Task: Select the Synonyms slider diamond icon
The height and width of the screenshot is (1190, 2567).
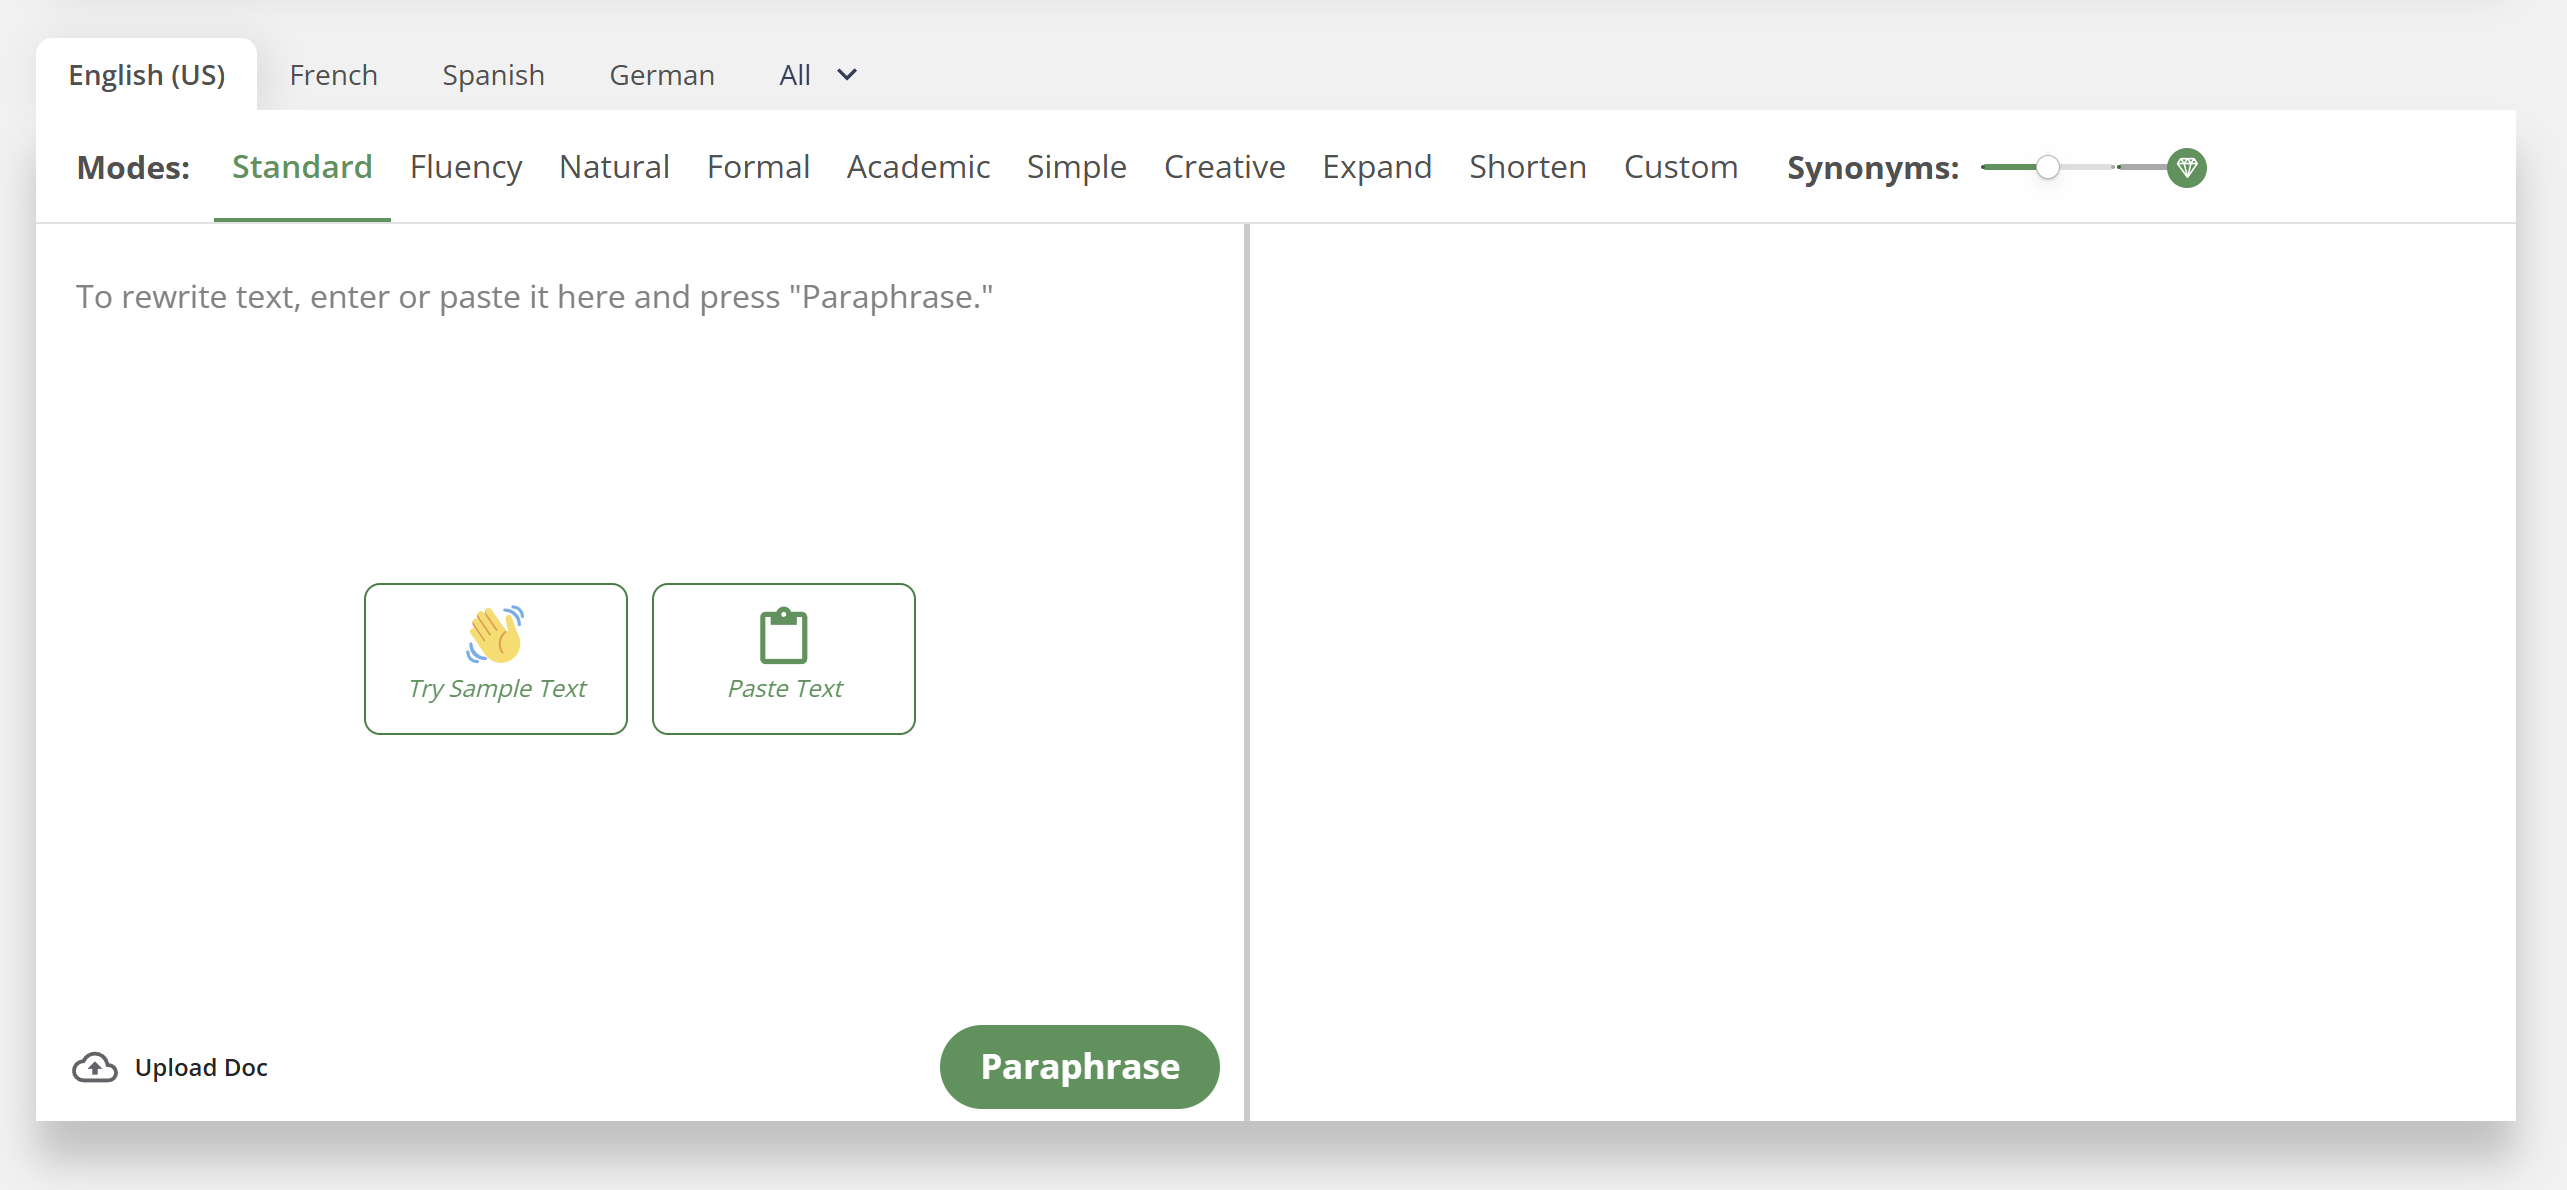Action: point(2190,165)
